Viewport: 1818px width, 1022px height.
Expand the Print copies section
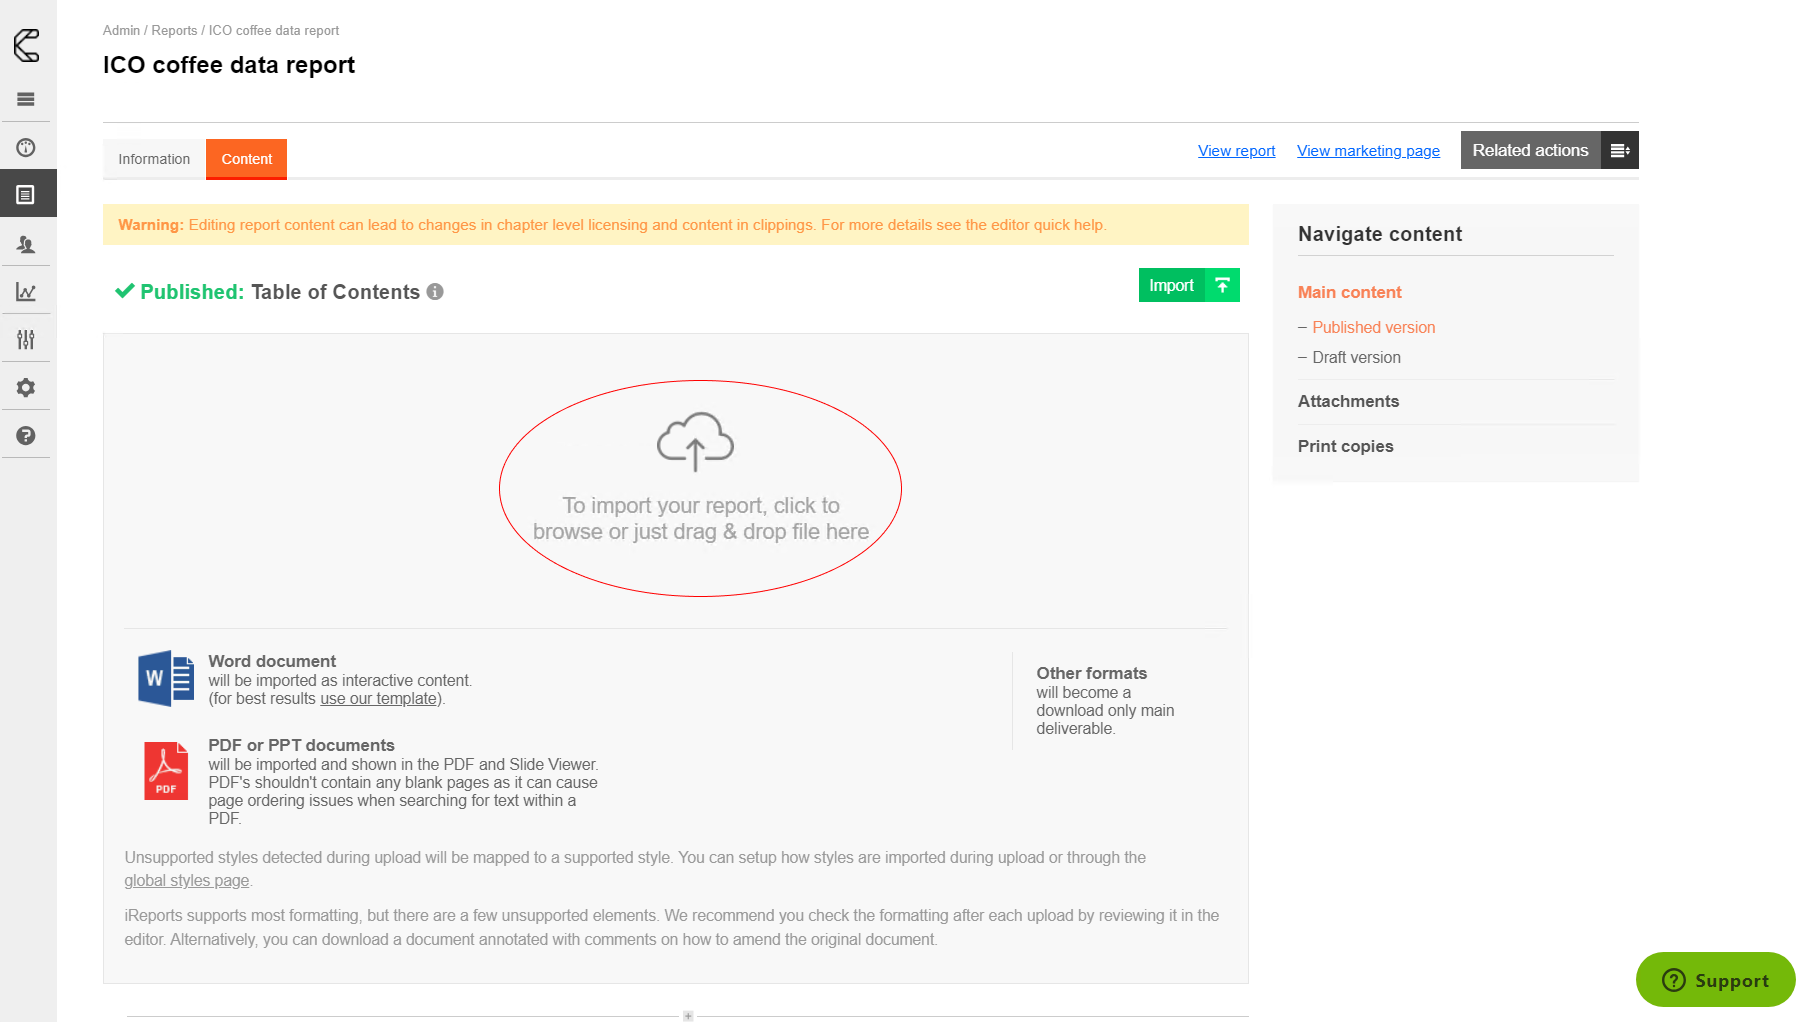1345,446
